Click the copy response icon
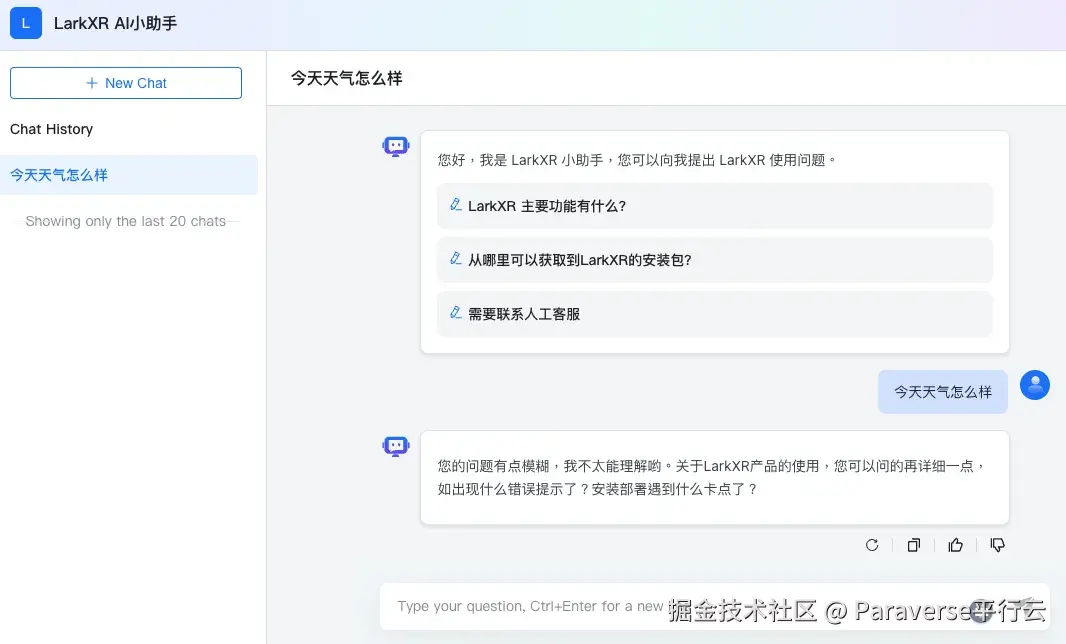The image size is (1066, 644). point(913,545)
